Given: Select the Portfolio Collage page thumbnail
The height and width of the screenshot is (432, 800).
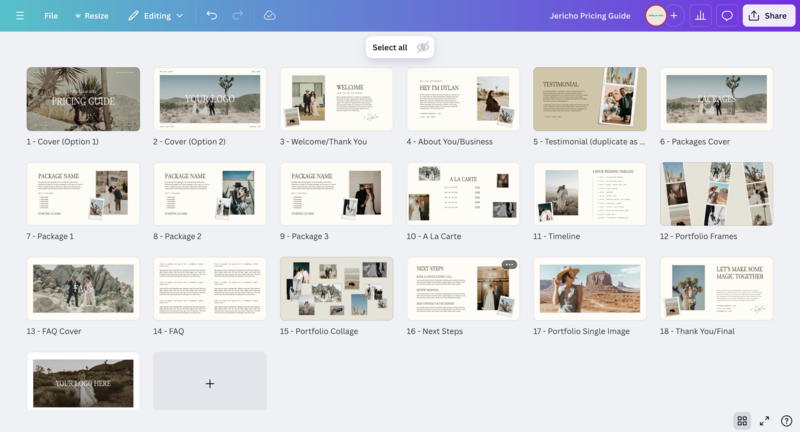Looking at the screenshot, I should 336,289.
